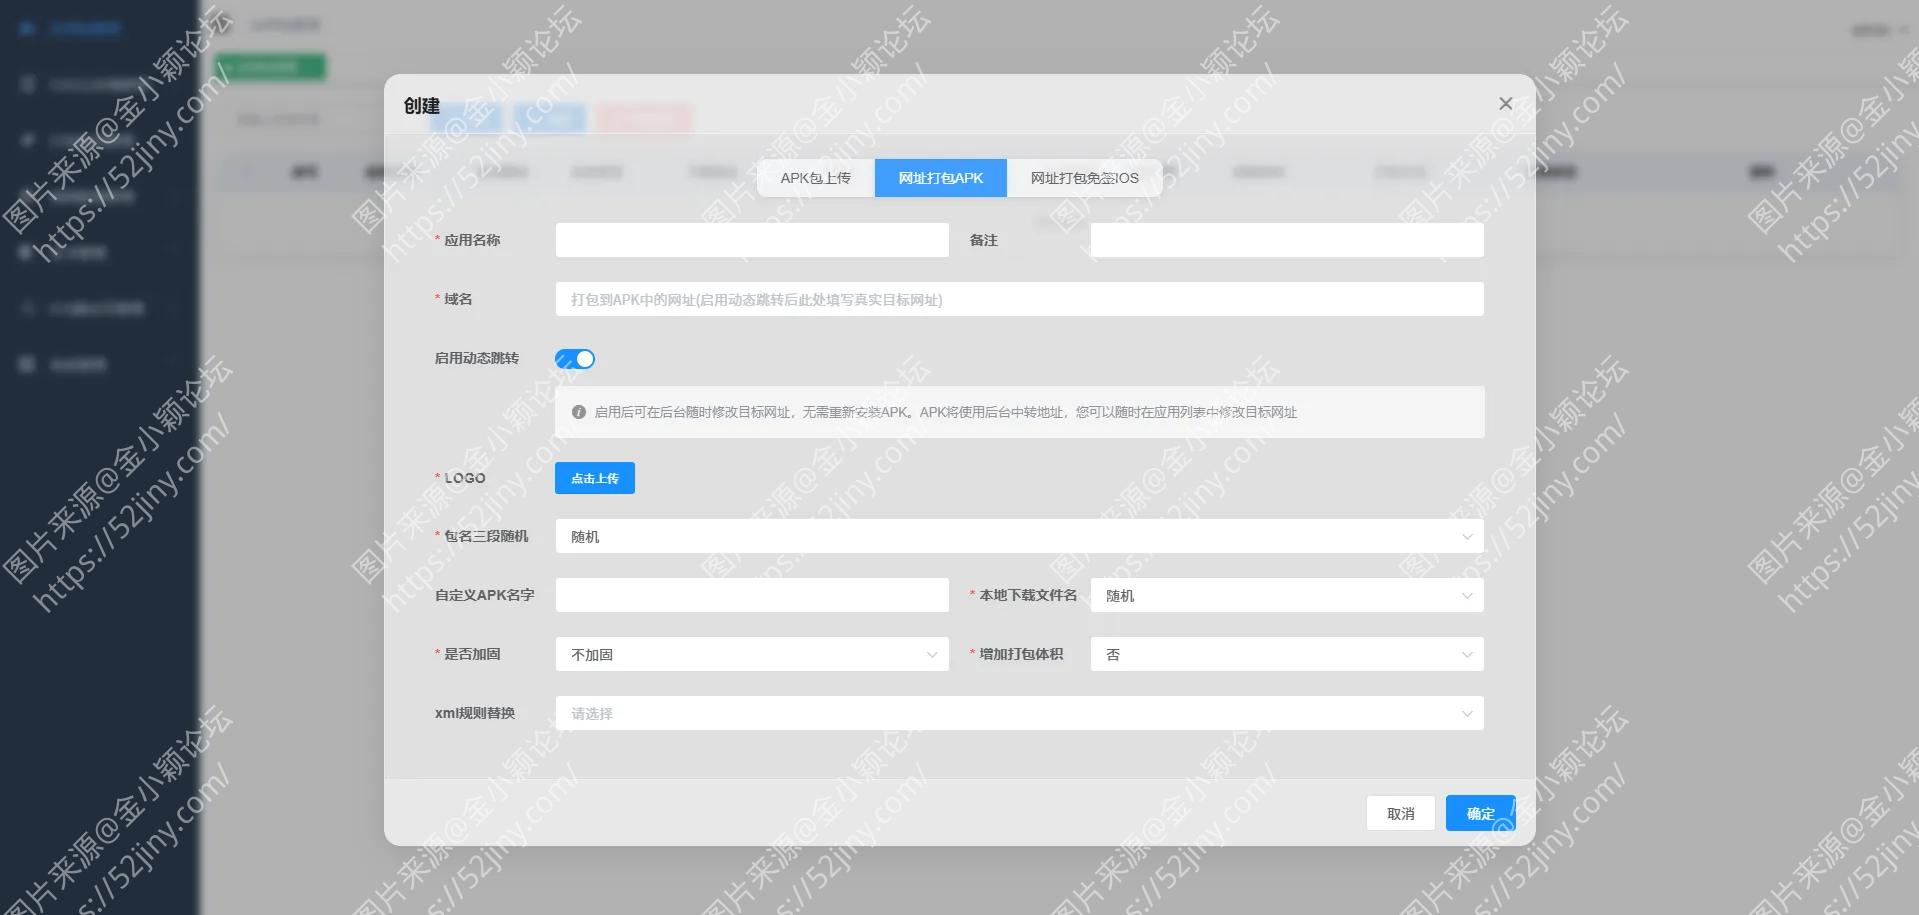Click the 备注 input field
1919x915 pixels.
tap(1286, 239)
